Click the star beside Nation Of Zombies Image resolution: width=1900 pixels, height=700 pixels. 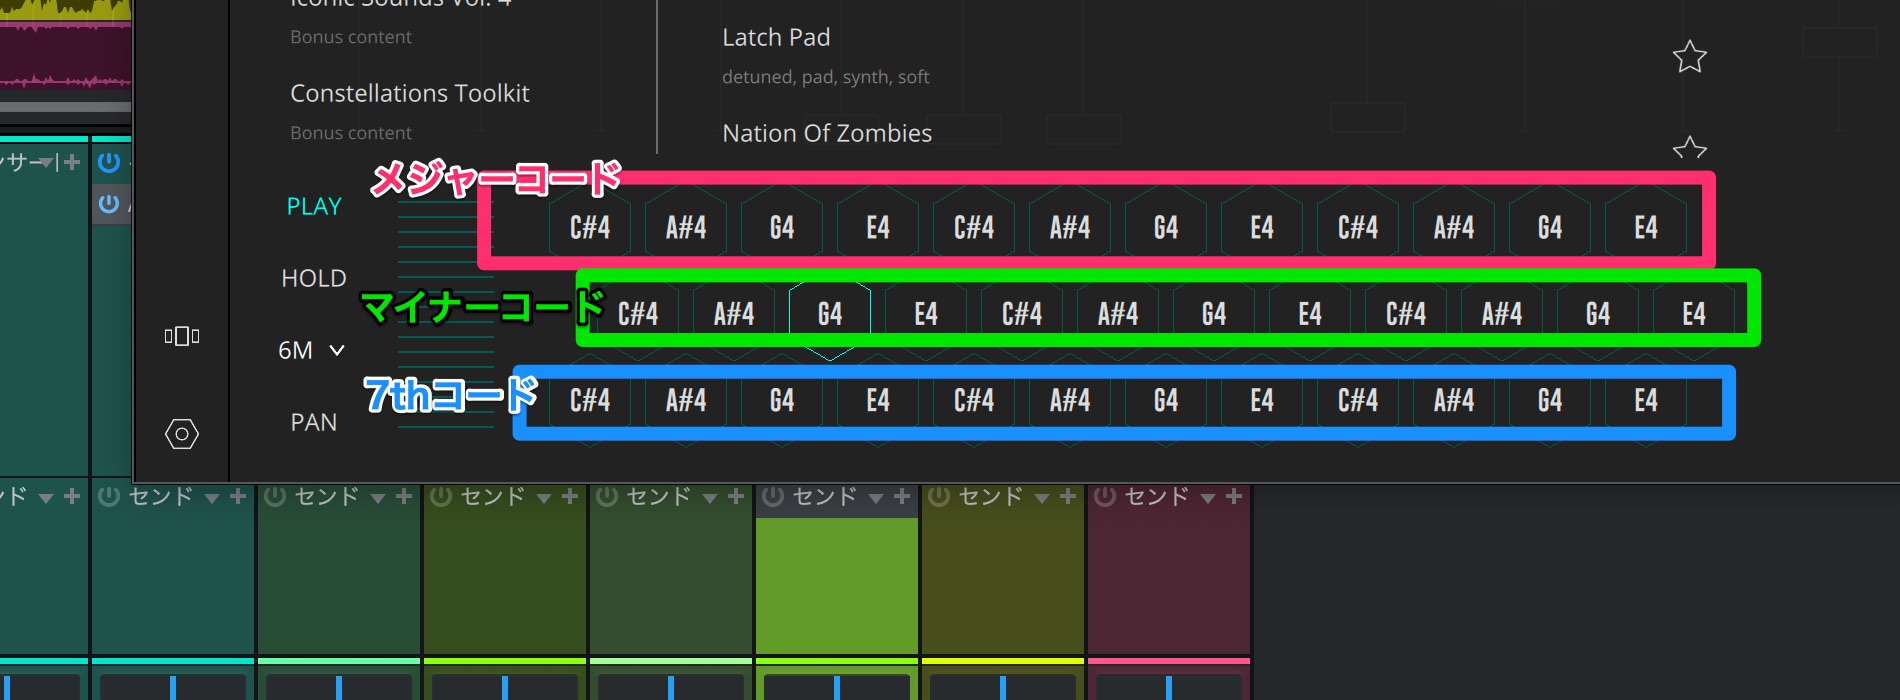1689,149
